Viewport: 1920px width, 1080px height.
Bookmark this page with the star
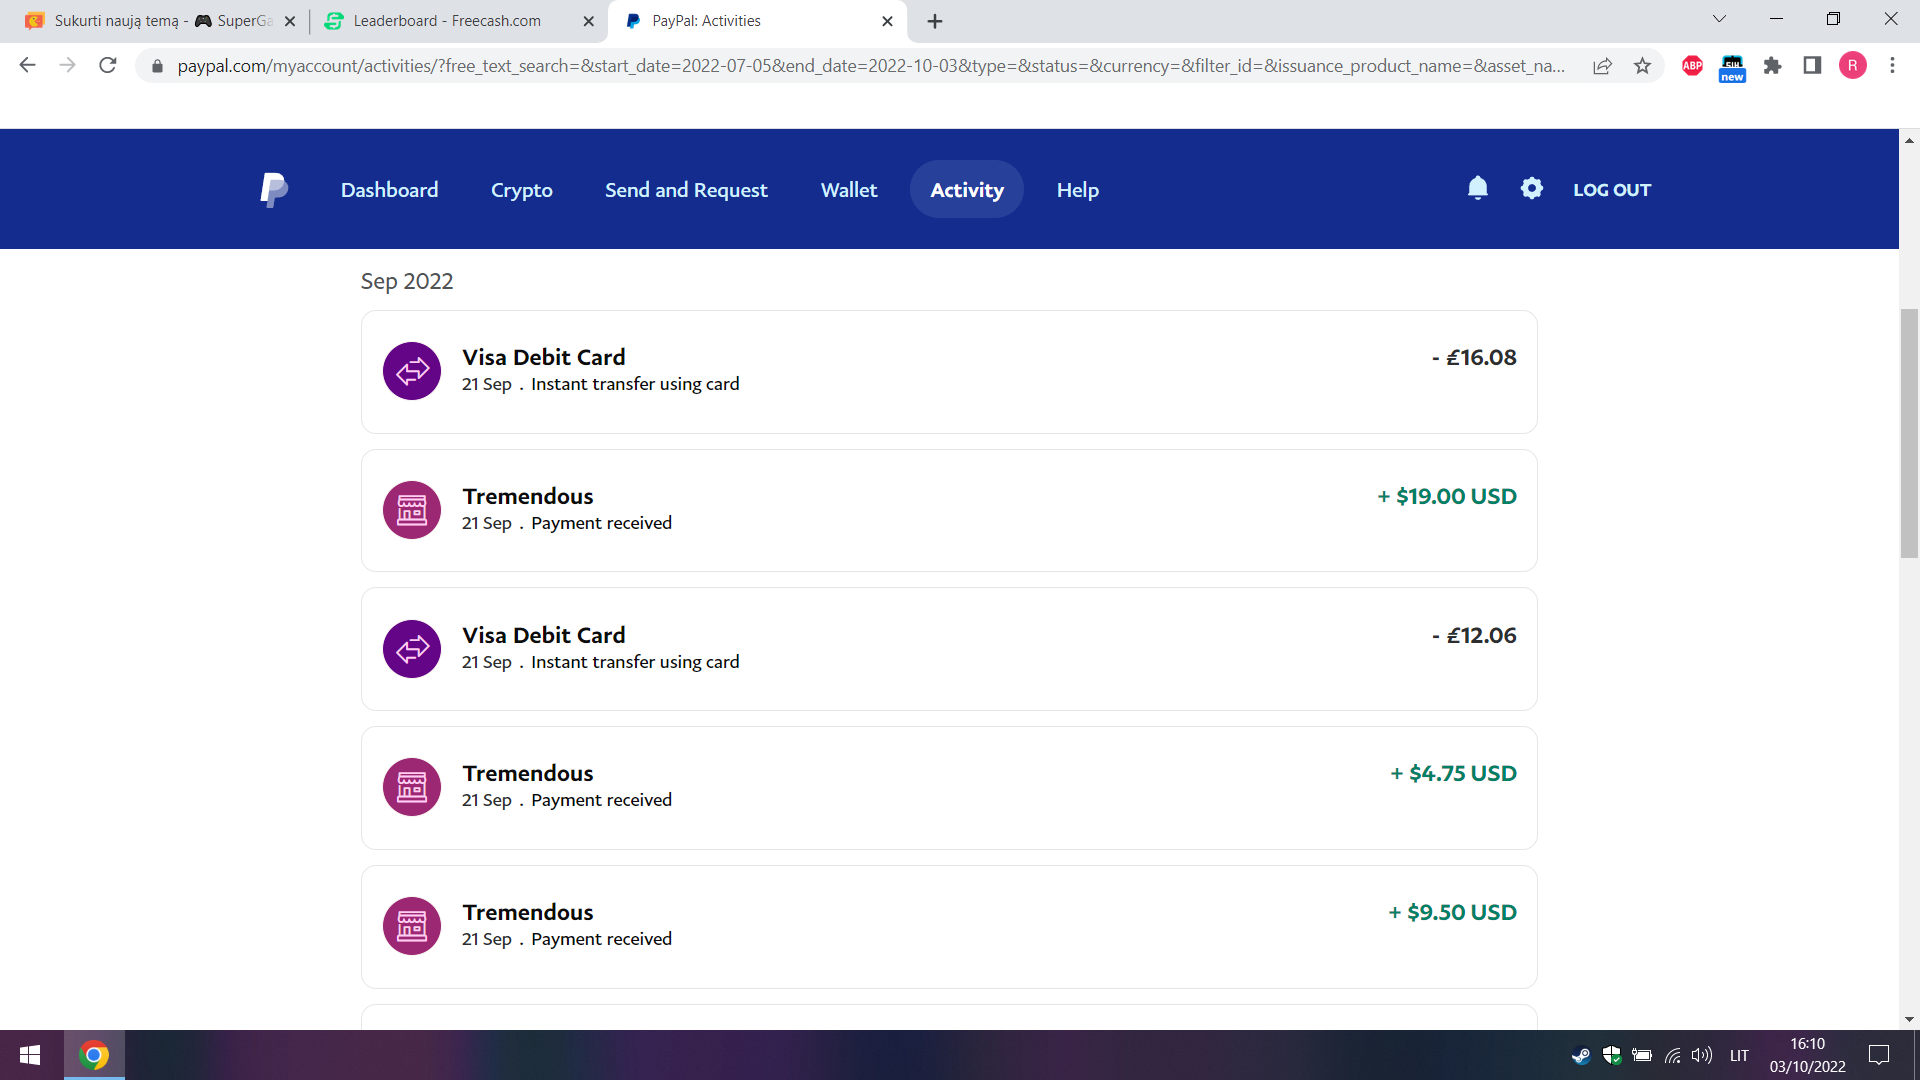pyautogui.click(x=1642, y=66)
